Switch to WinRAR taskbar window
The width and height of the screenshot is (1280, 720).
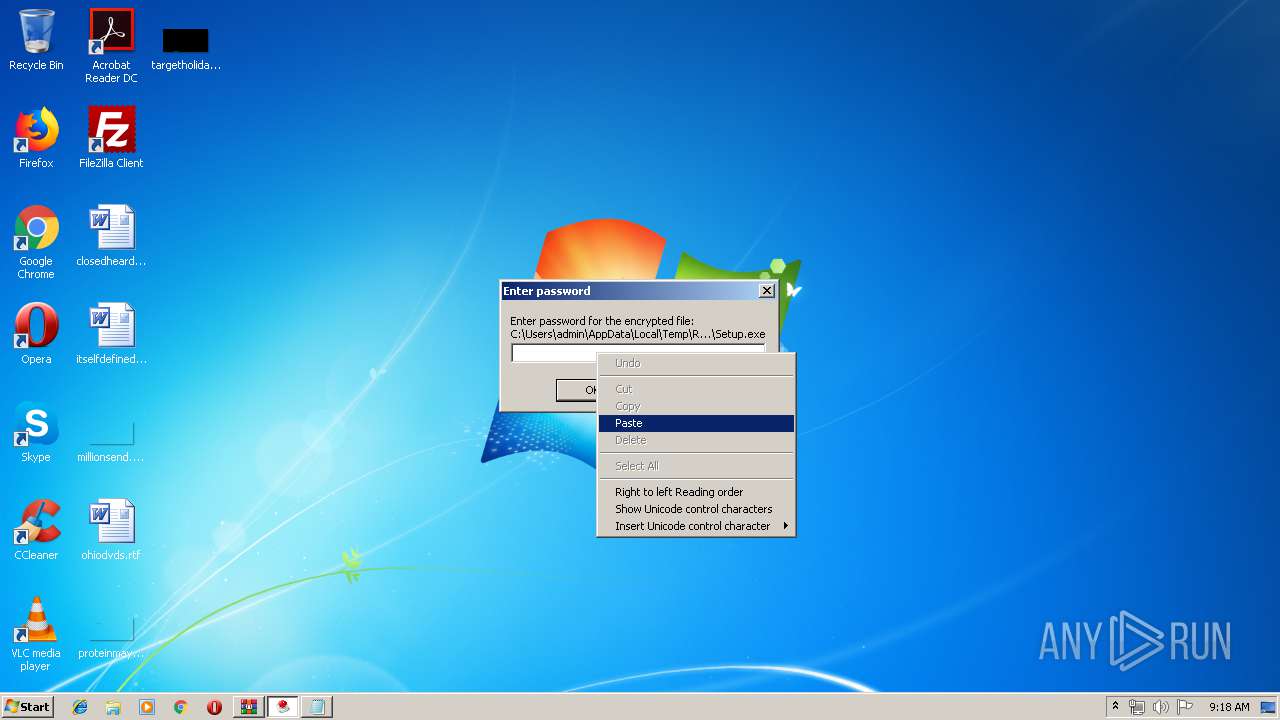(x=249, y=707)
